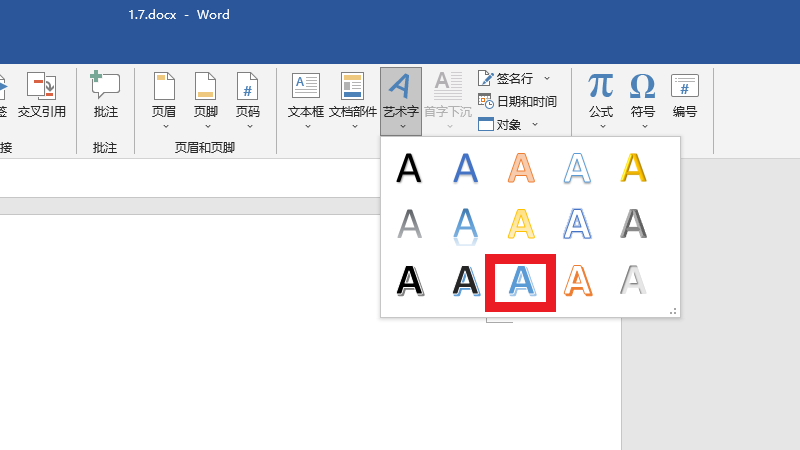Click the gallery resize grip at bottom-right corner
Screen dimensions: 800x450
pyautogui.click(x=673, y=311)
